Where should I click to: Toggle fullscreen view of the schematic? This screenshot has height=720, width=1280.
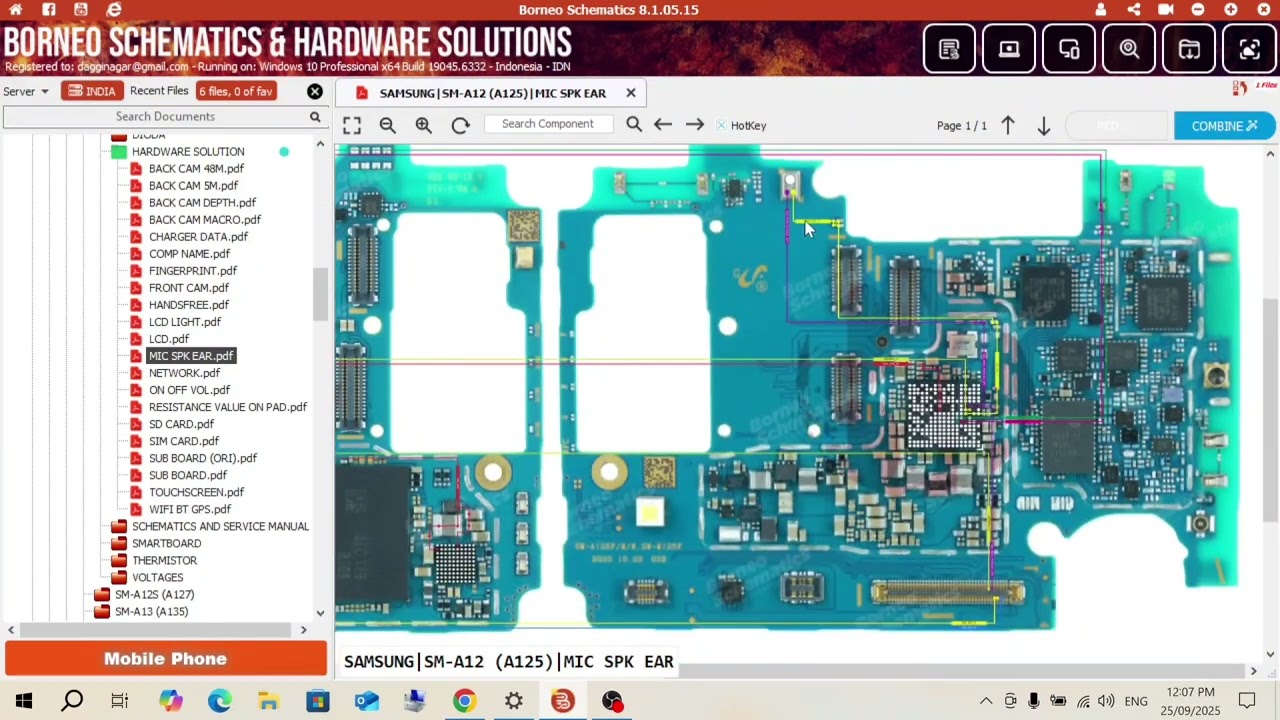click(351, 125)
